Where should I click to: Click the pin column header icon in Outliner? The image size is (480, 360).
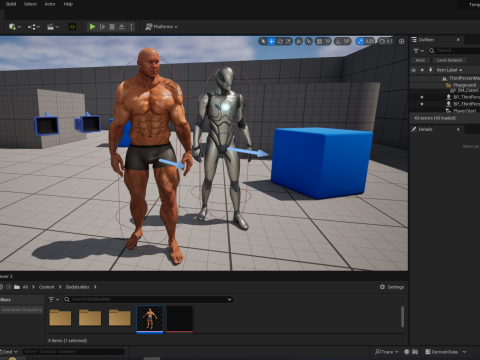point(430,70)
